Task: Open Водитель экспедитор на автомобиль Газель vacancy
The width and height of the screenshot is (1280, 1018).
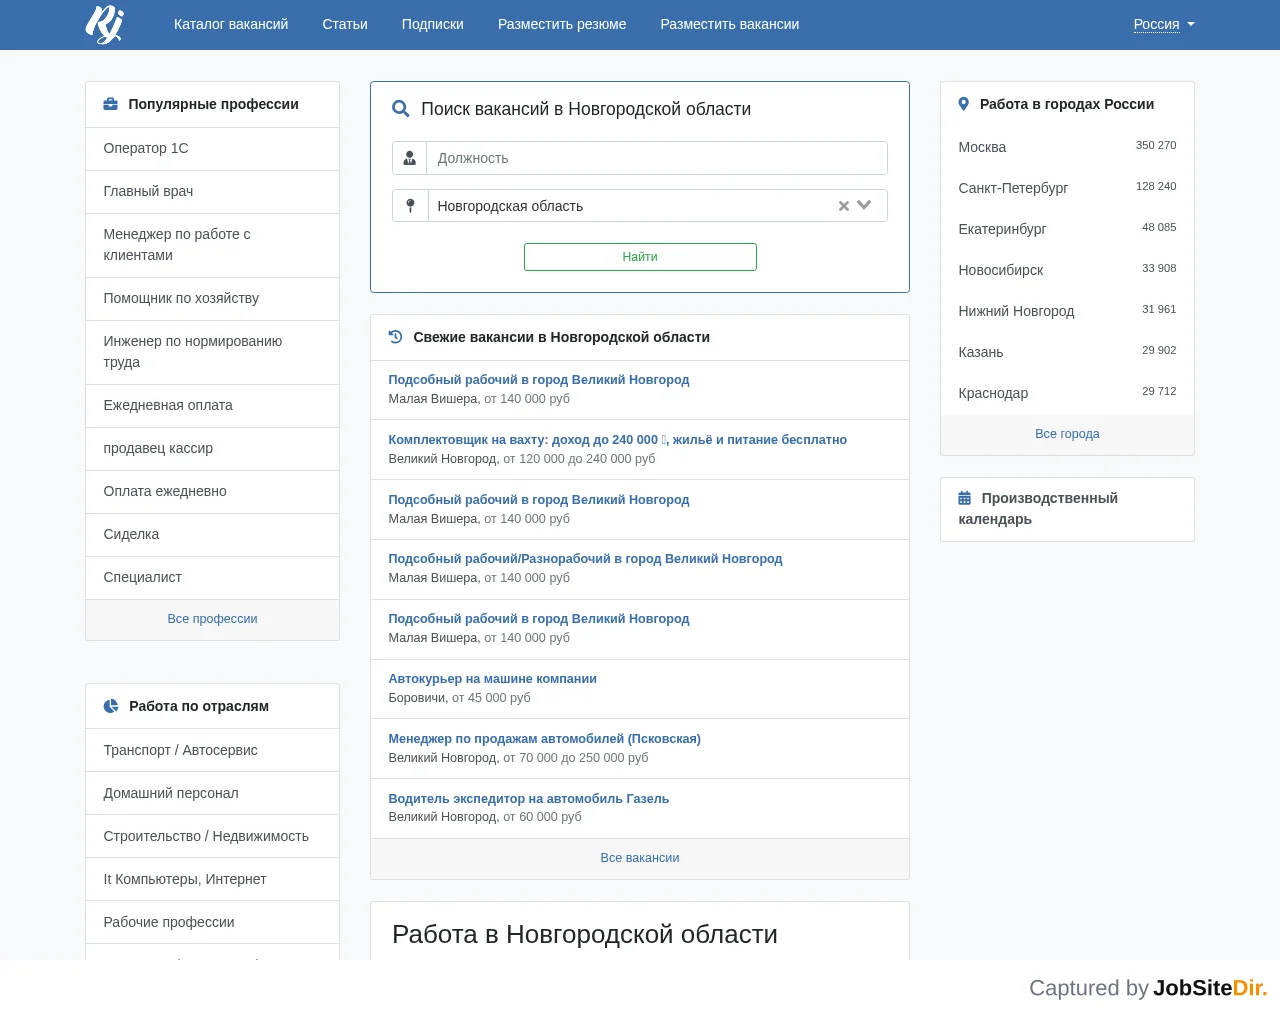Action: pyautogui.click(x=528, y=799)
